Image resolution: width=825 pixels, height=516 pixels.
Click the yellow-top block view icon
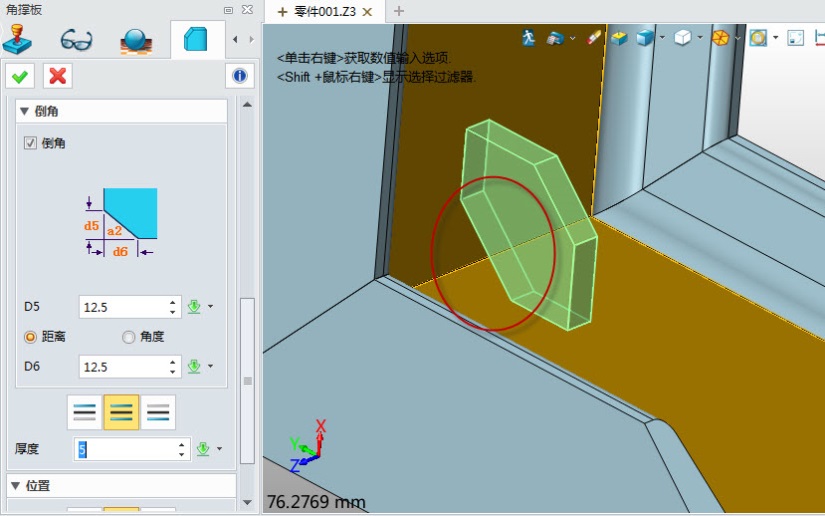(x=619, y=38)
